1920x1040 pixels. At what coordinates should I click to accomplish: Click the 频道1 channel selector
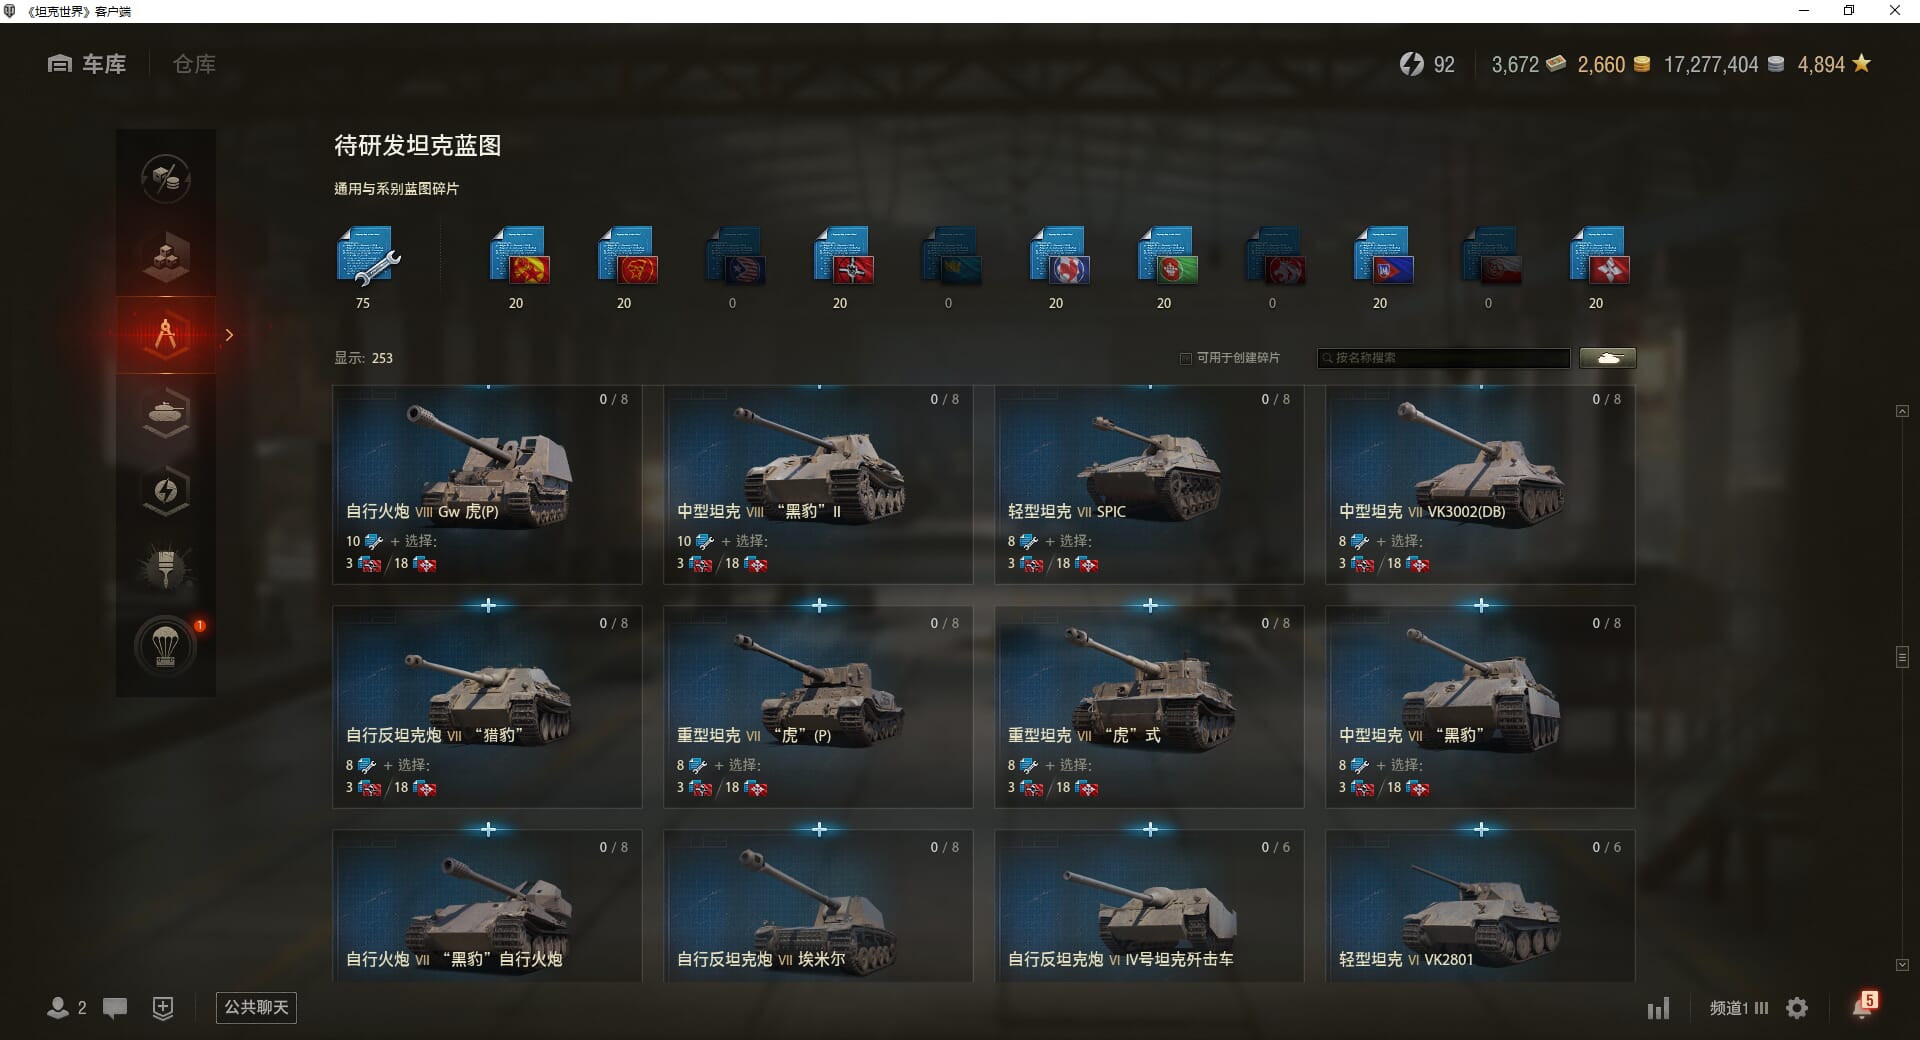pos(1738,1008)
